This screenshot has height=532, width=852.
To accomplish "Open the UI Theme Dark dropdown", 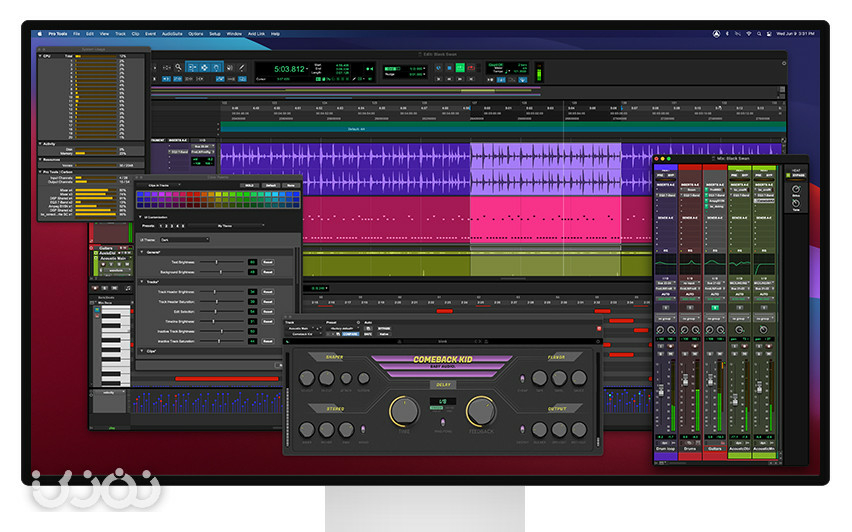I will point(184,240).
